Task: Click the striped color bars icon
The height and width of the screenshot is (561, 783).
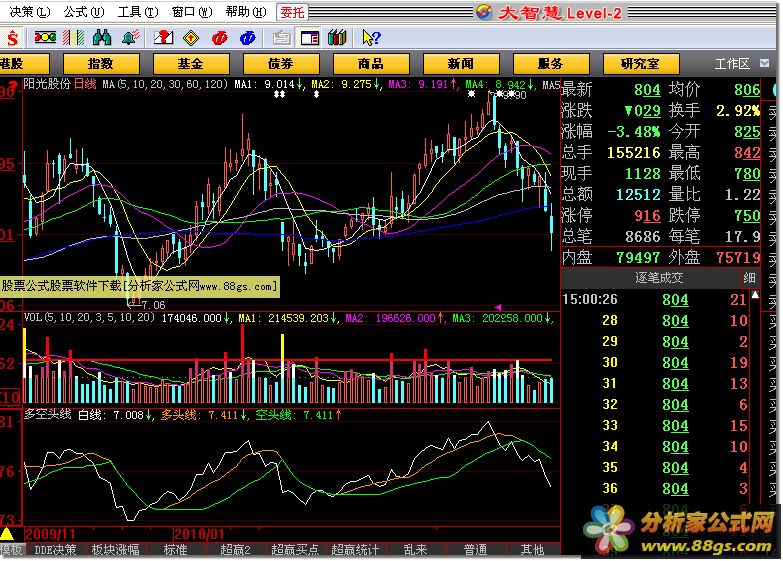Action: 74,37
